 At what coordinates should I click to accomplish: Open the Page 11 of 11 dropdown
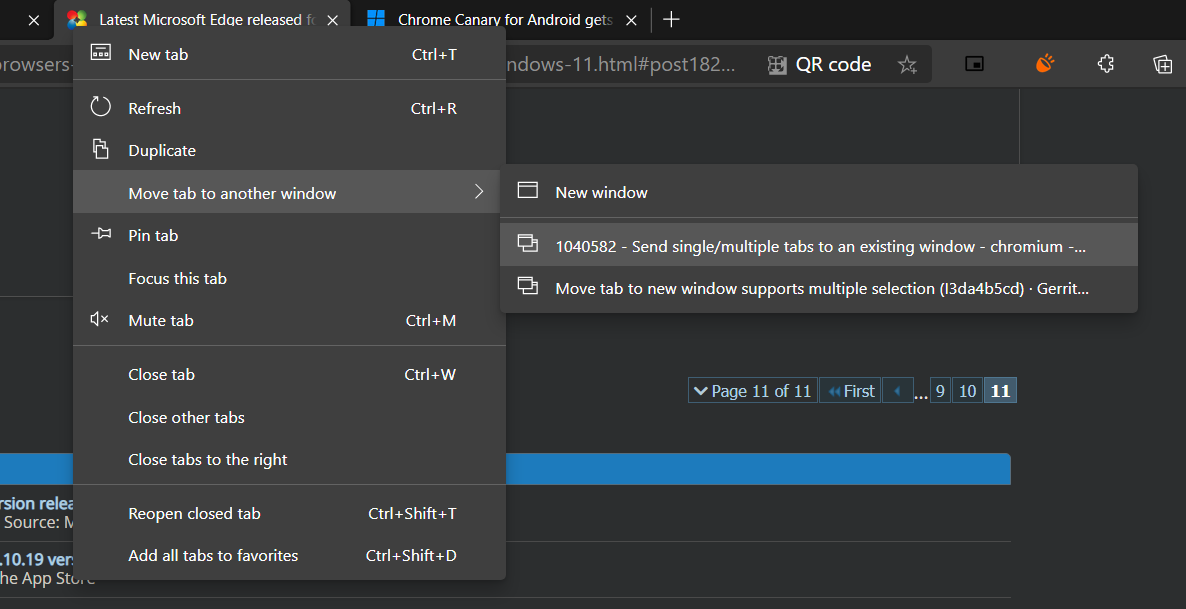click(x=752, y=391)
